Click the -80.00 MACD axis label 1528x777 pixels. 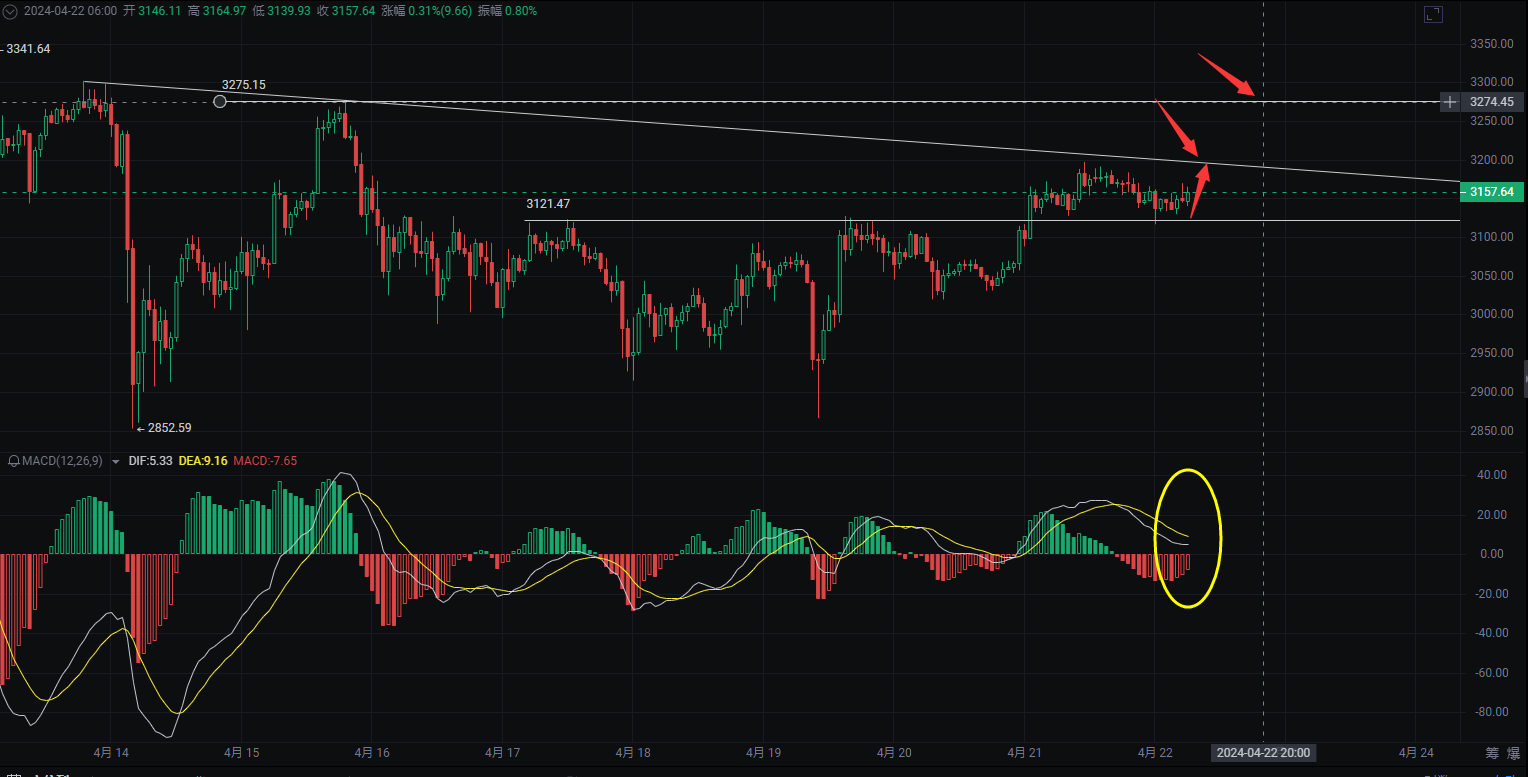(x=1491, y=712)
